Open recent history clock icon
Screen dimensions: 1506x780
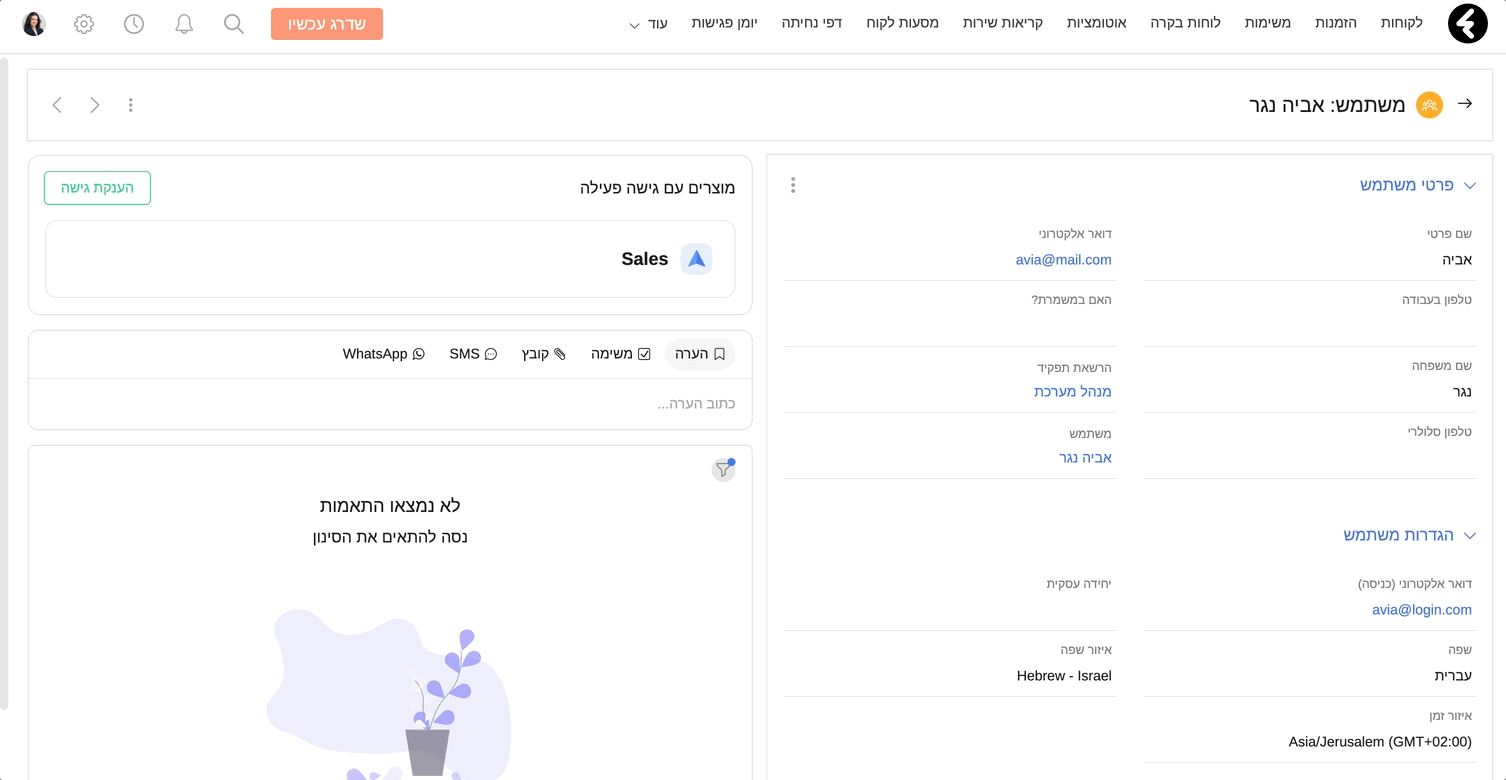tap(134, 24)
